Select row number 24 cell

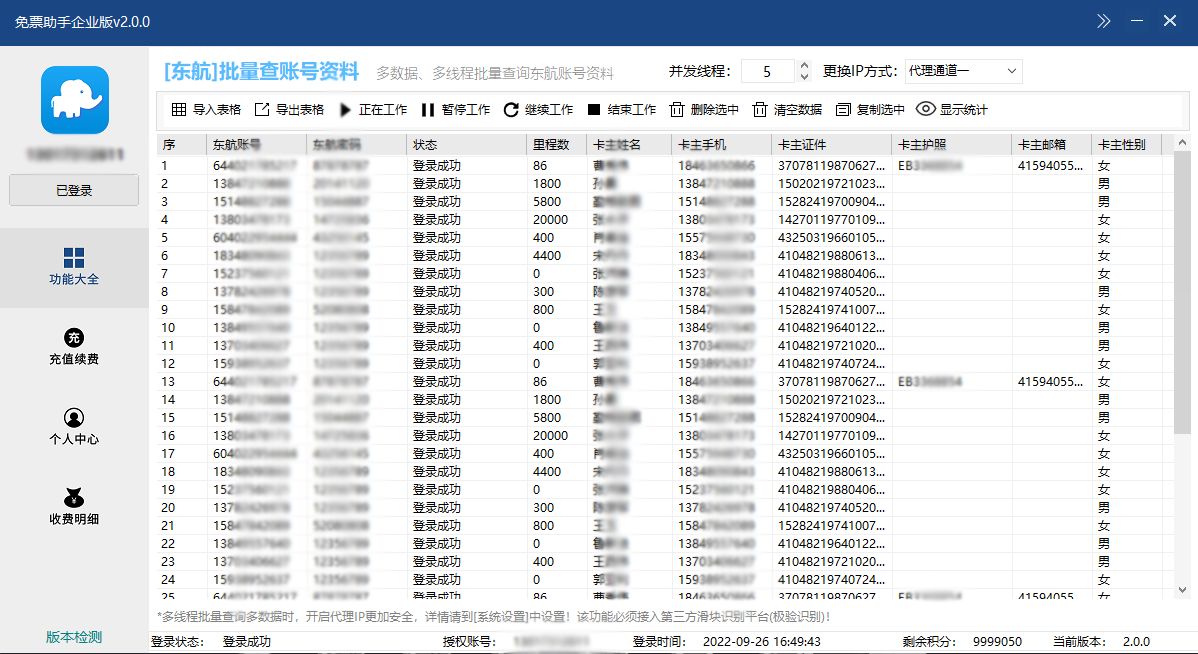coord(168,580)
